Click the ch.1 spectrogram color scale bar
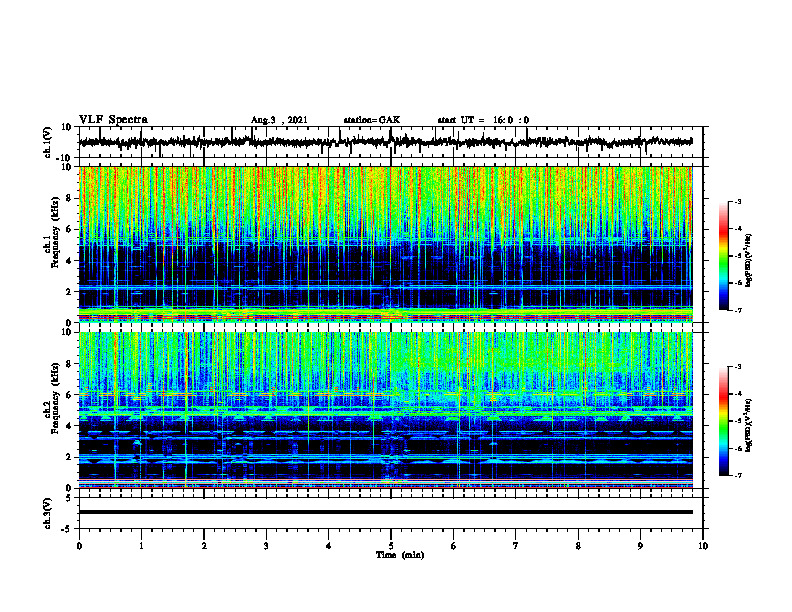Viewport: 792px width, 612px height. [723, 256]
